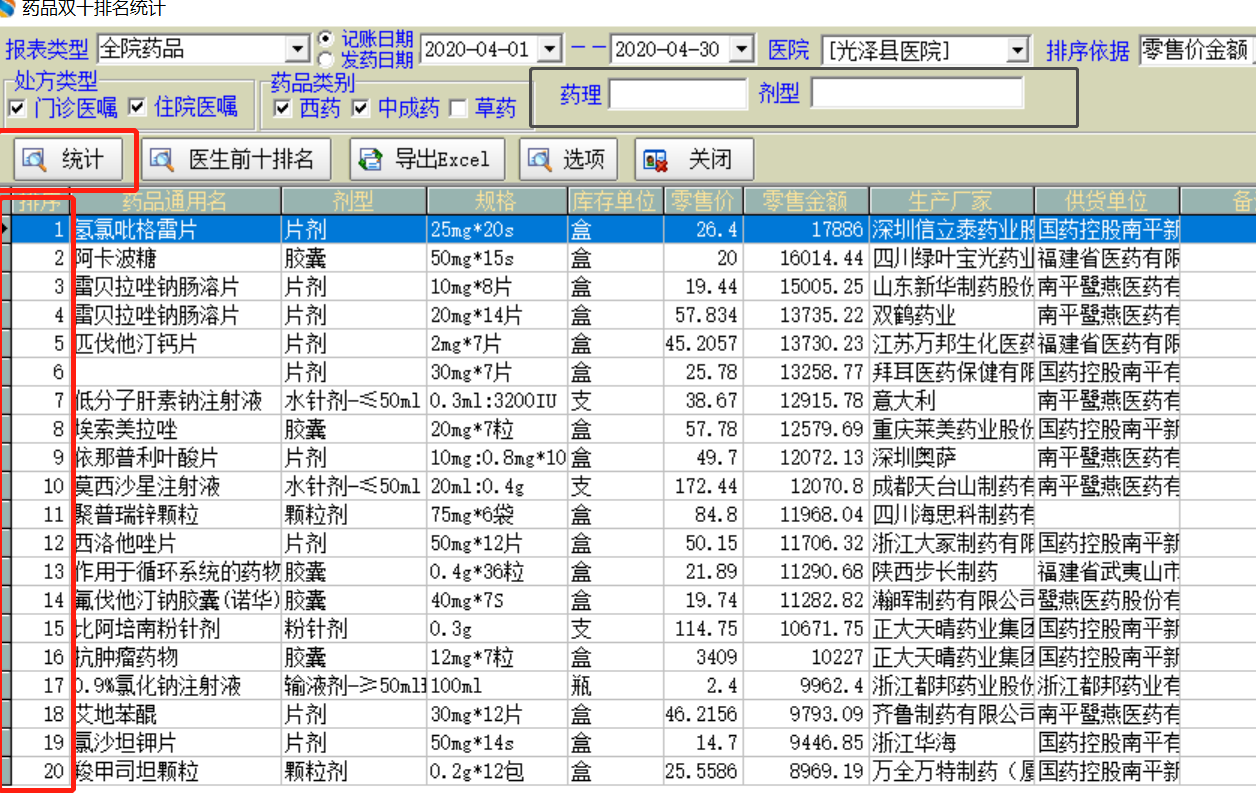1256x796 pixels.
Task: Click the 依那普利叶酸片 cell
Action: coord(176,458)
